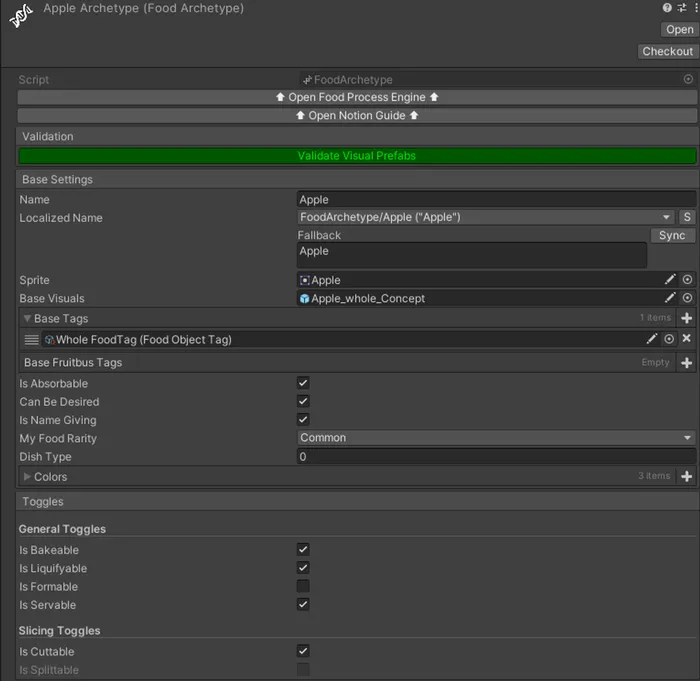700x681 pixels.
Task: Uncheck Can Be Desired
Action: pos(303,401)
